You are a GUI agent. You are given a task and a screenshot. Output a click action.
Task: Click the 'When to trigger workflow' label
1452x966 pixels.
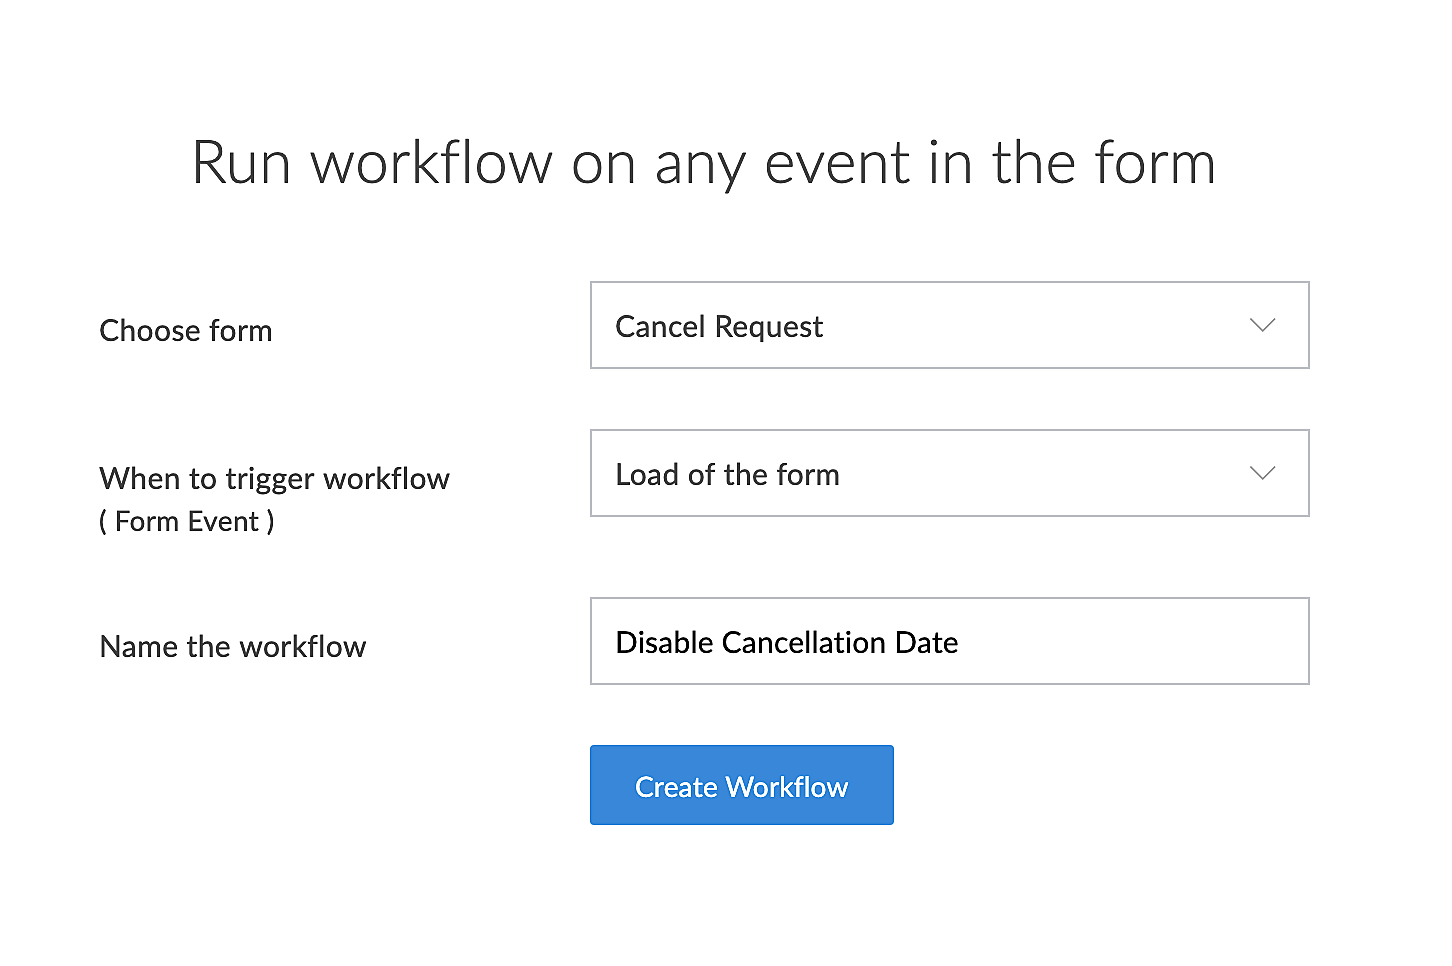tap(274, 479)
